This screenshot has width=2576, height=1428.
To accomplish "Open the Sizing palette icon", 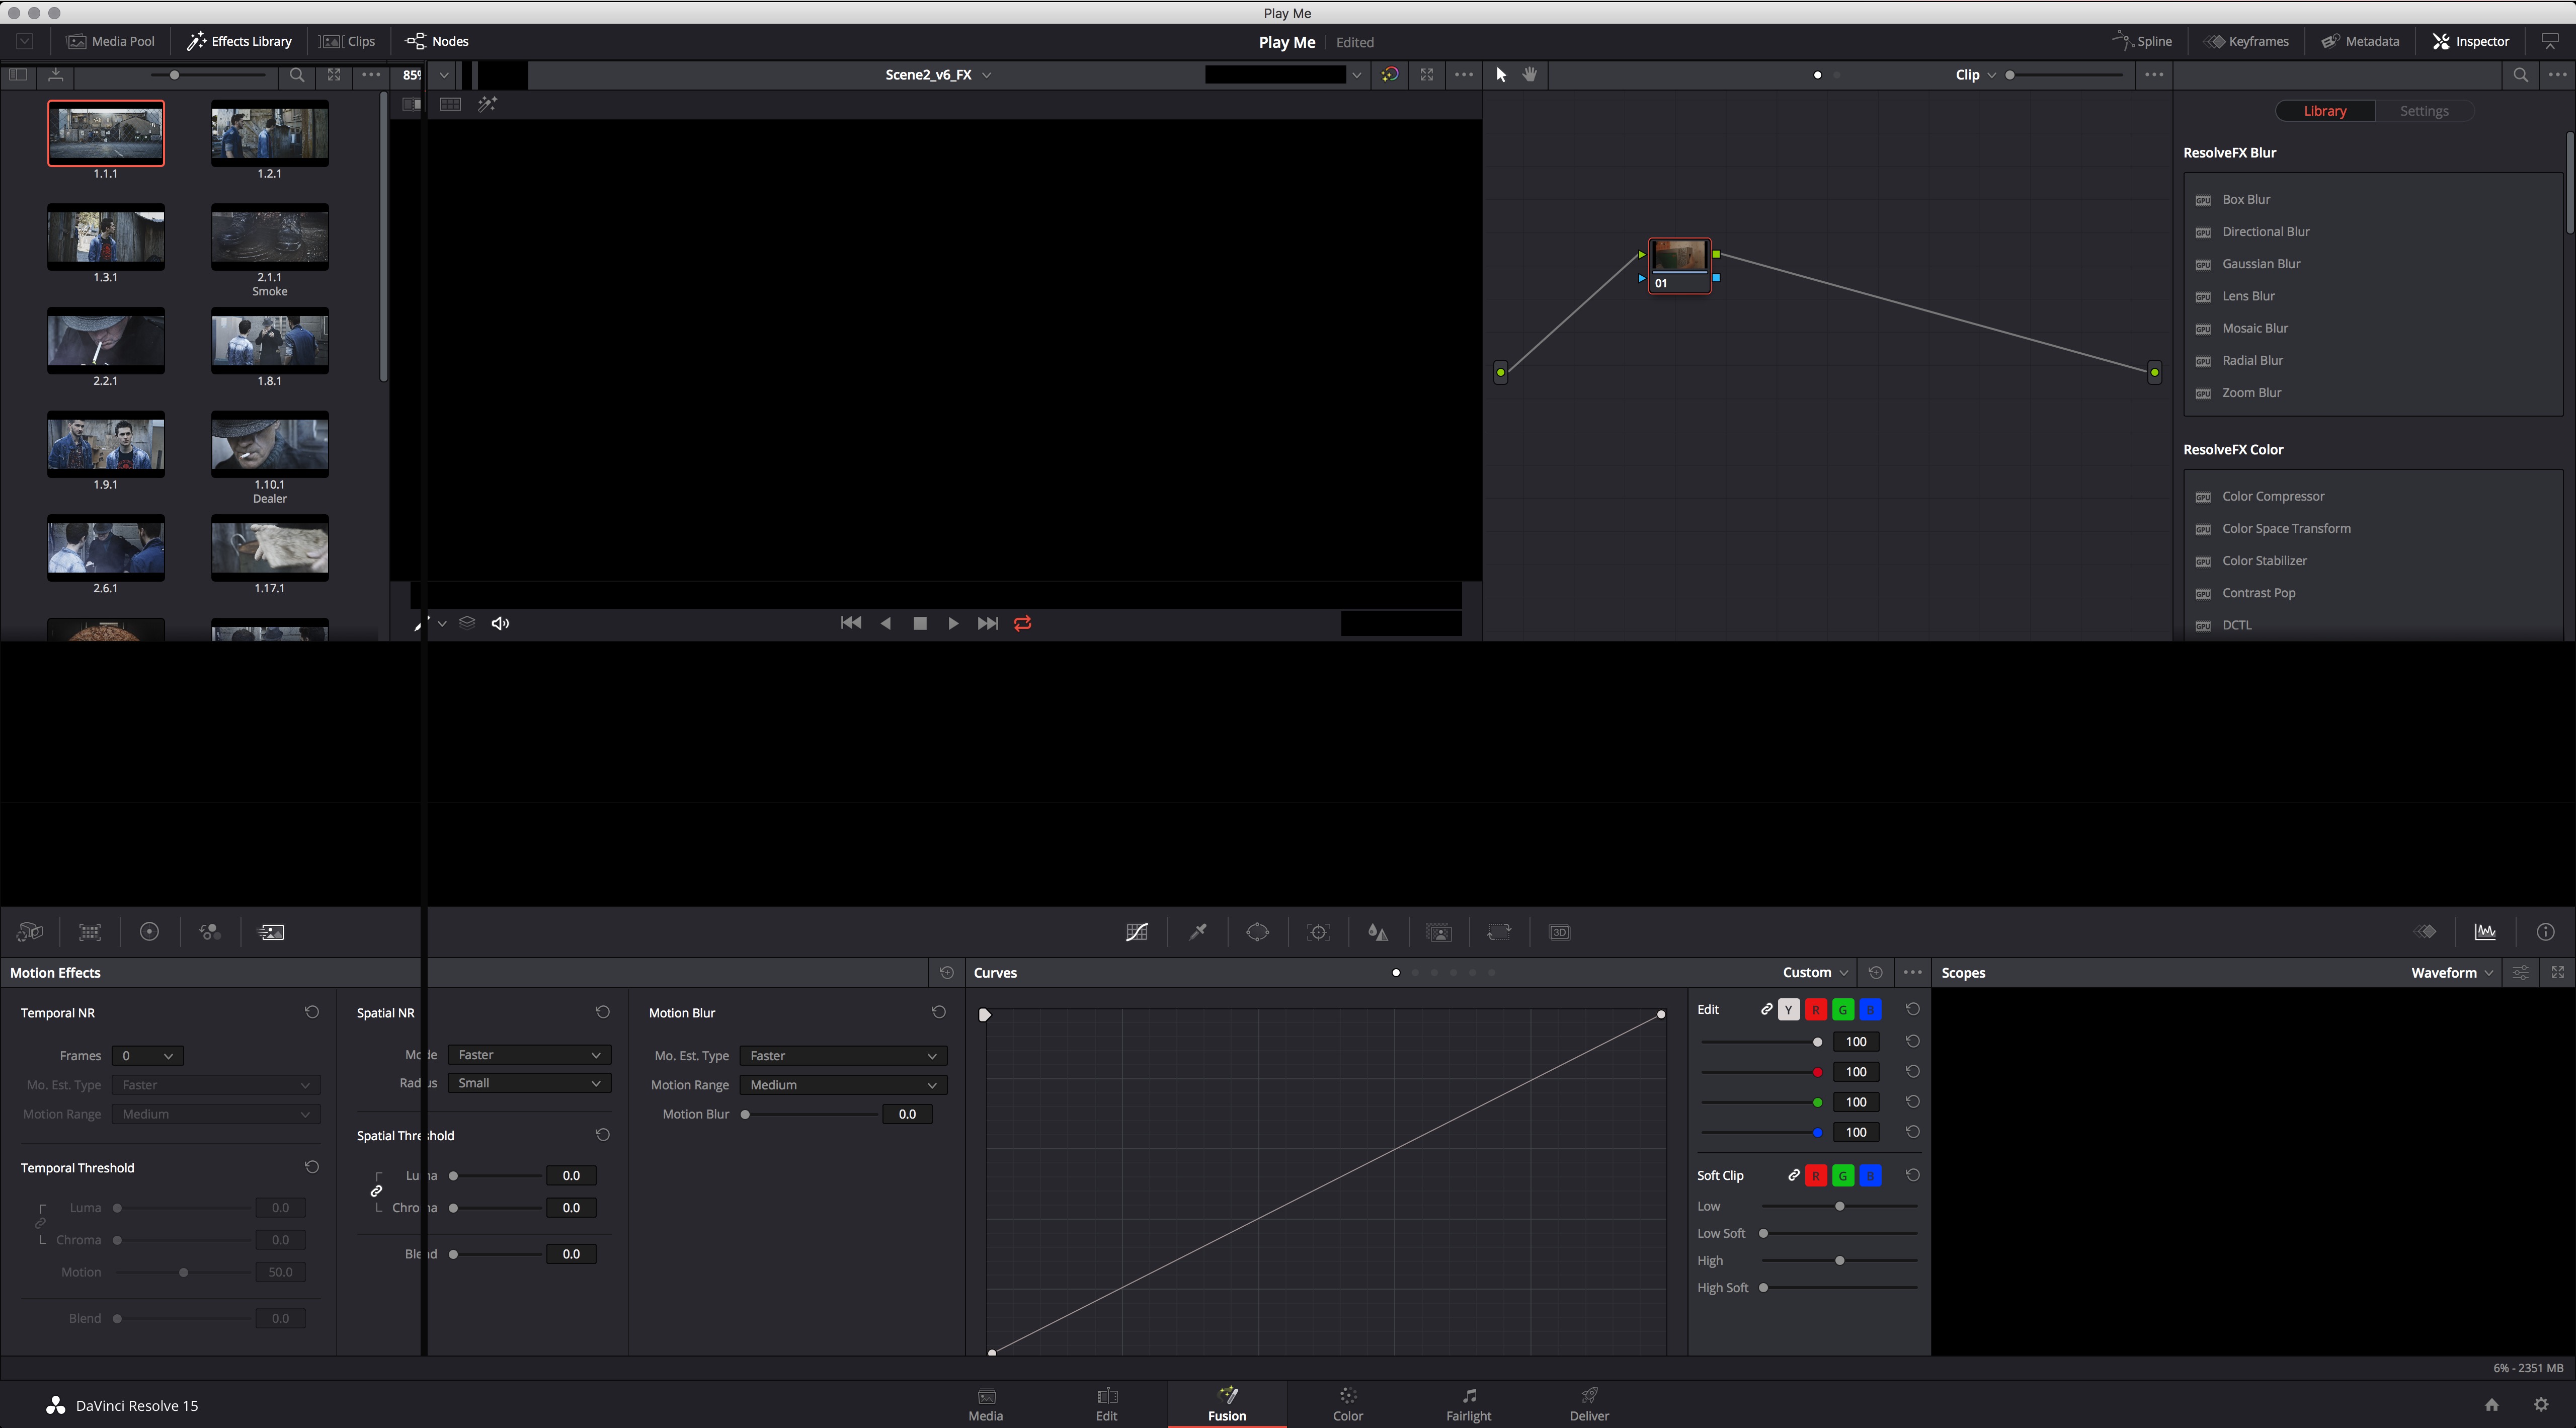I will click(1499, 932).
